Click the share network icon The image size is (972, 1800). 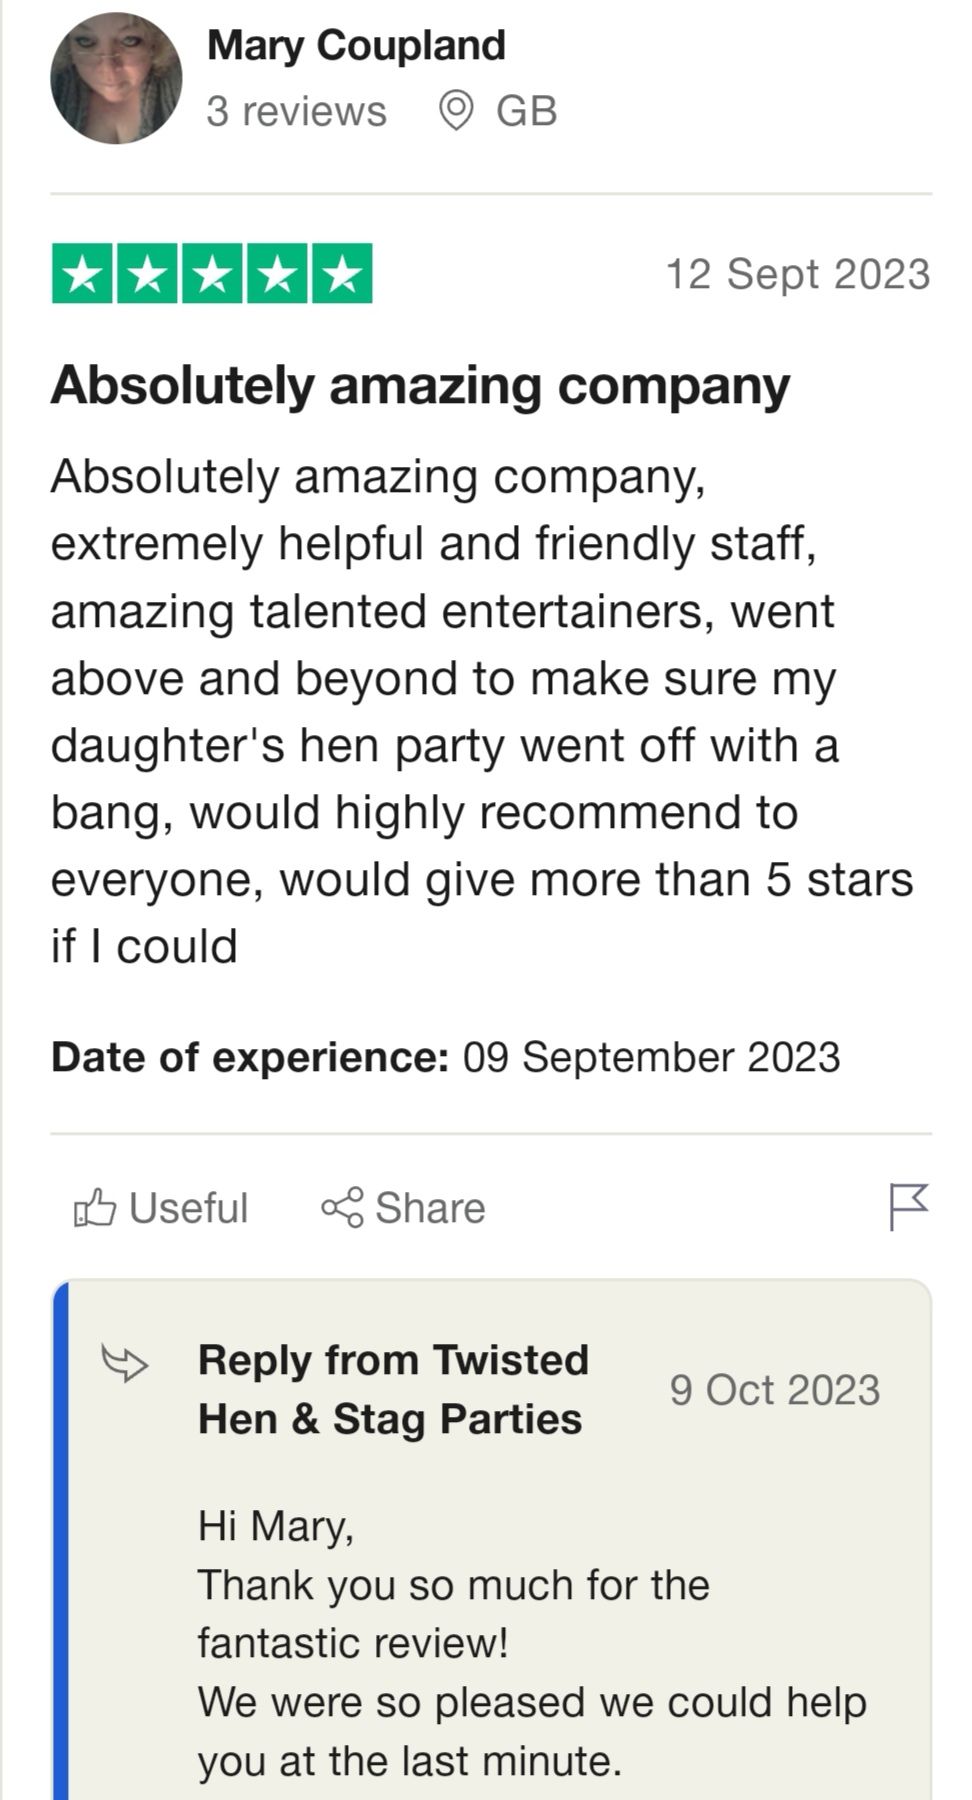pos(343,1208)
